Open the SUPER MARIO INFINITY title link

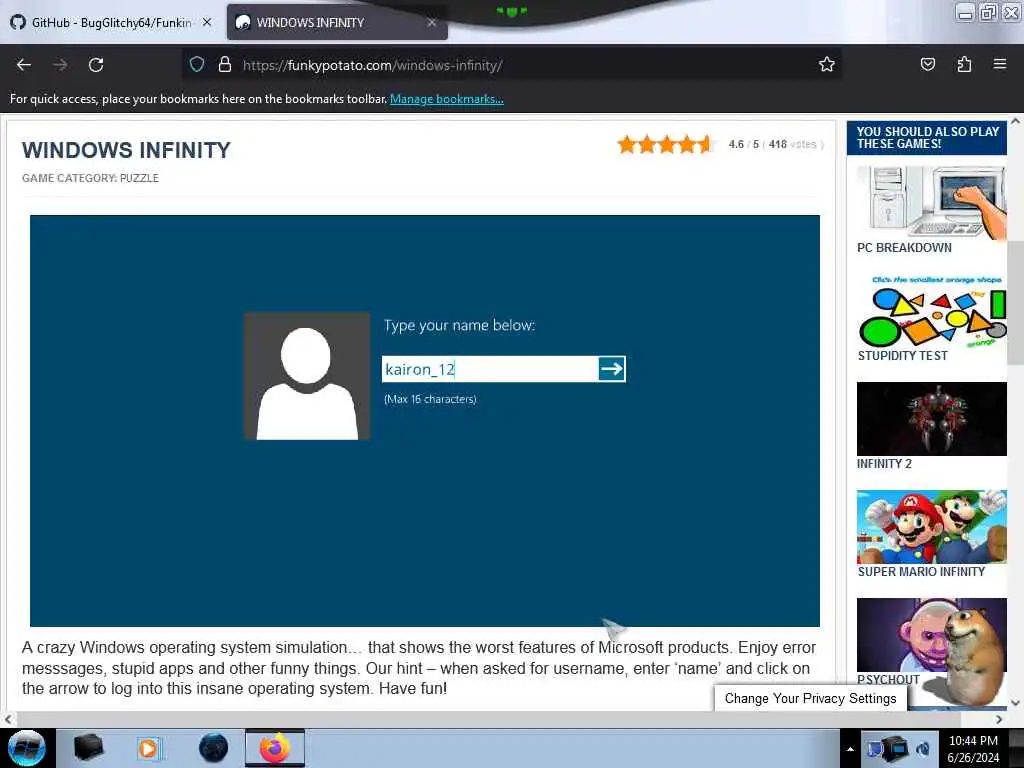(921, 572)
